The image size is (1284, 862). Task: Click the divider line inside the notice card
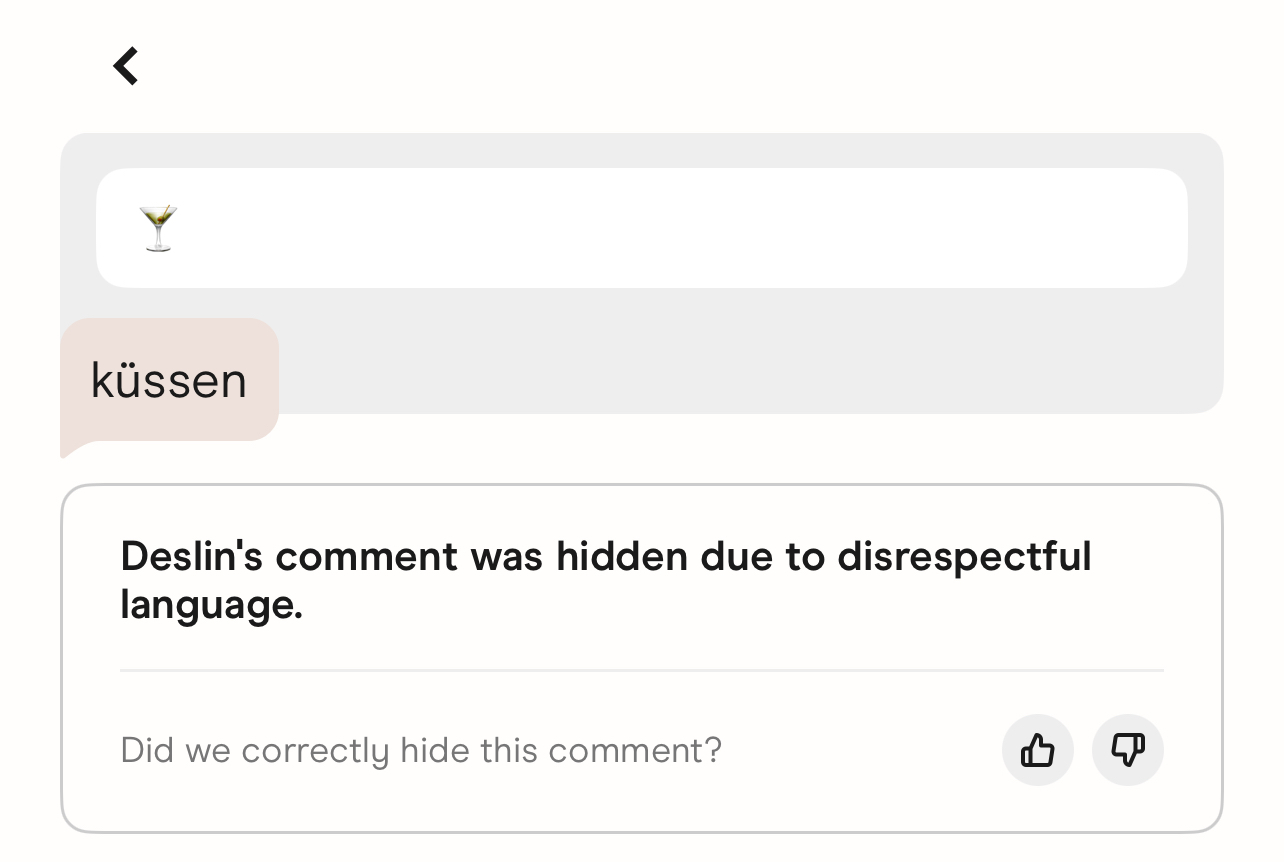[640, 670]
